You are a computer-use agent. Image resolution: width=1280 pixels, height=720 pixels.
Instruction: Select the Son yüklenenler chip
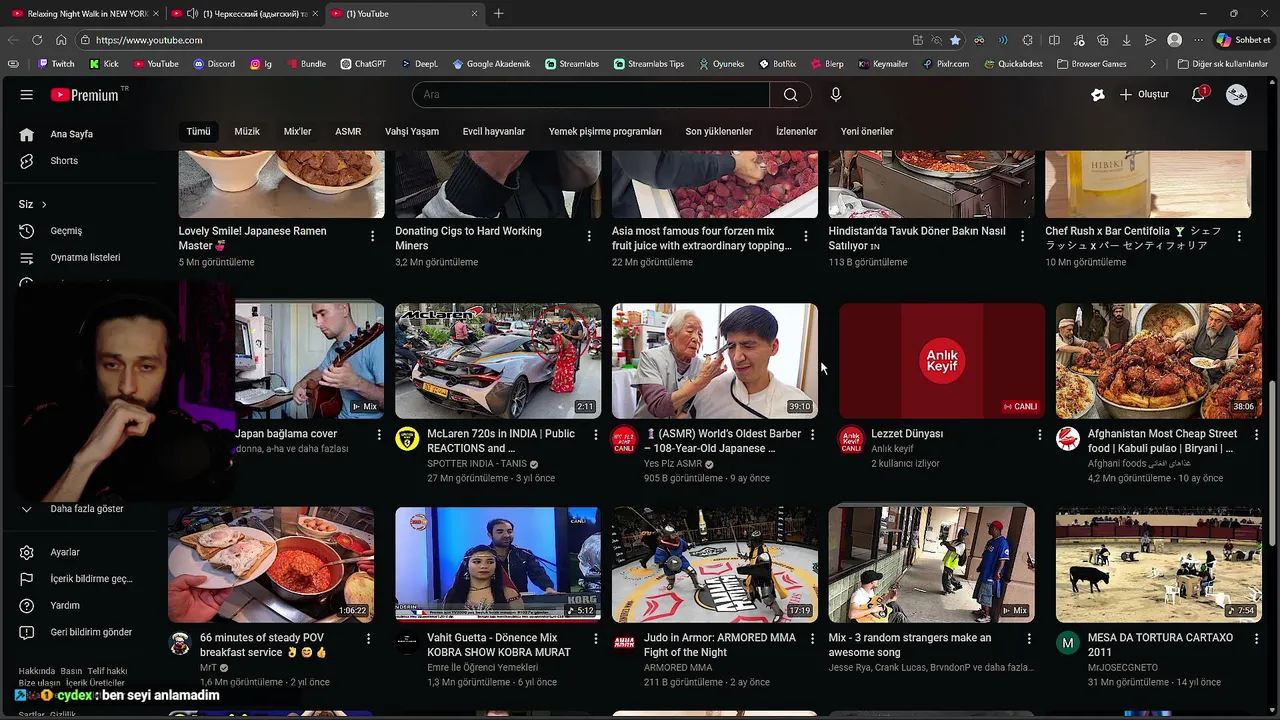[719, 131]
